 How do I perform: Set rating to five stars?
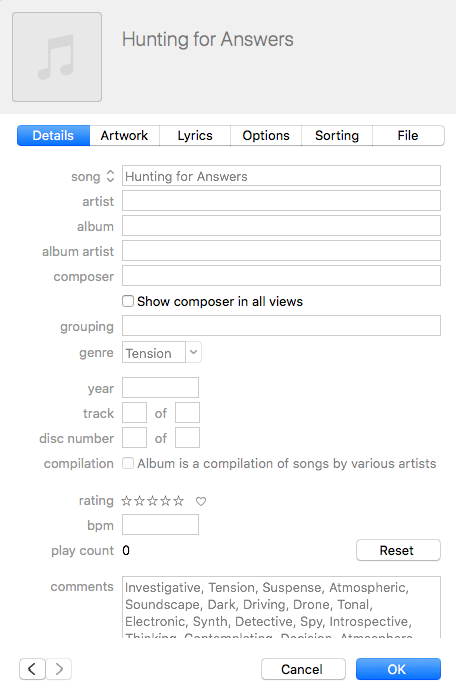(x=179, y=501)
